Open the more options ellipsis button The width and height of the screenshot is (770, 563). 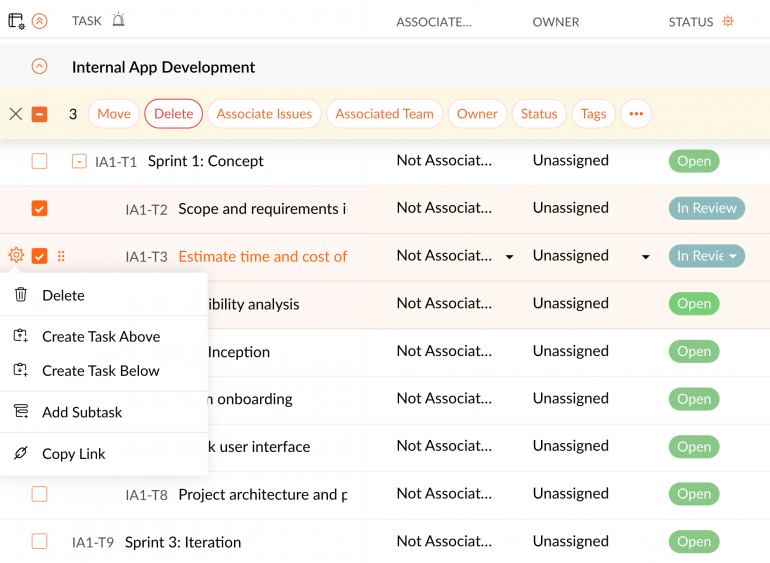(x=636, y=114)
